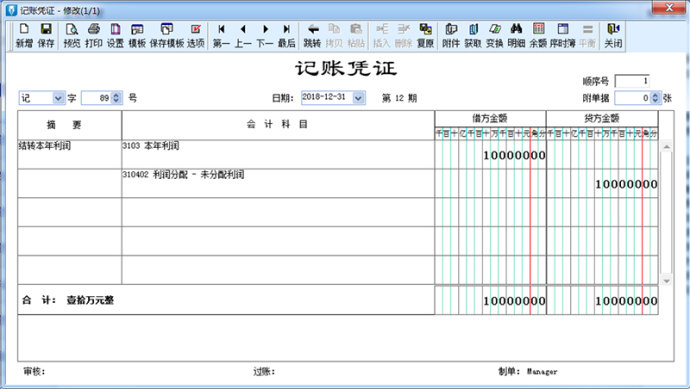The width and height of the screenshot is (690, 389).
Task: Open the 序时簿 (journal book) icon
Action: pyautogui.click(x=563, y=35)
